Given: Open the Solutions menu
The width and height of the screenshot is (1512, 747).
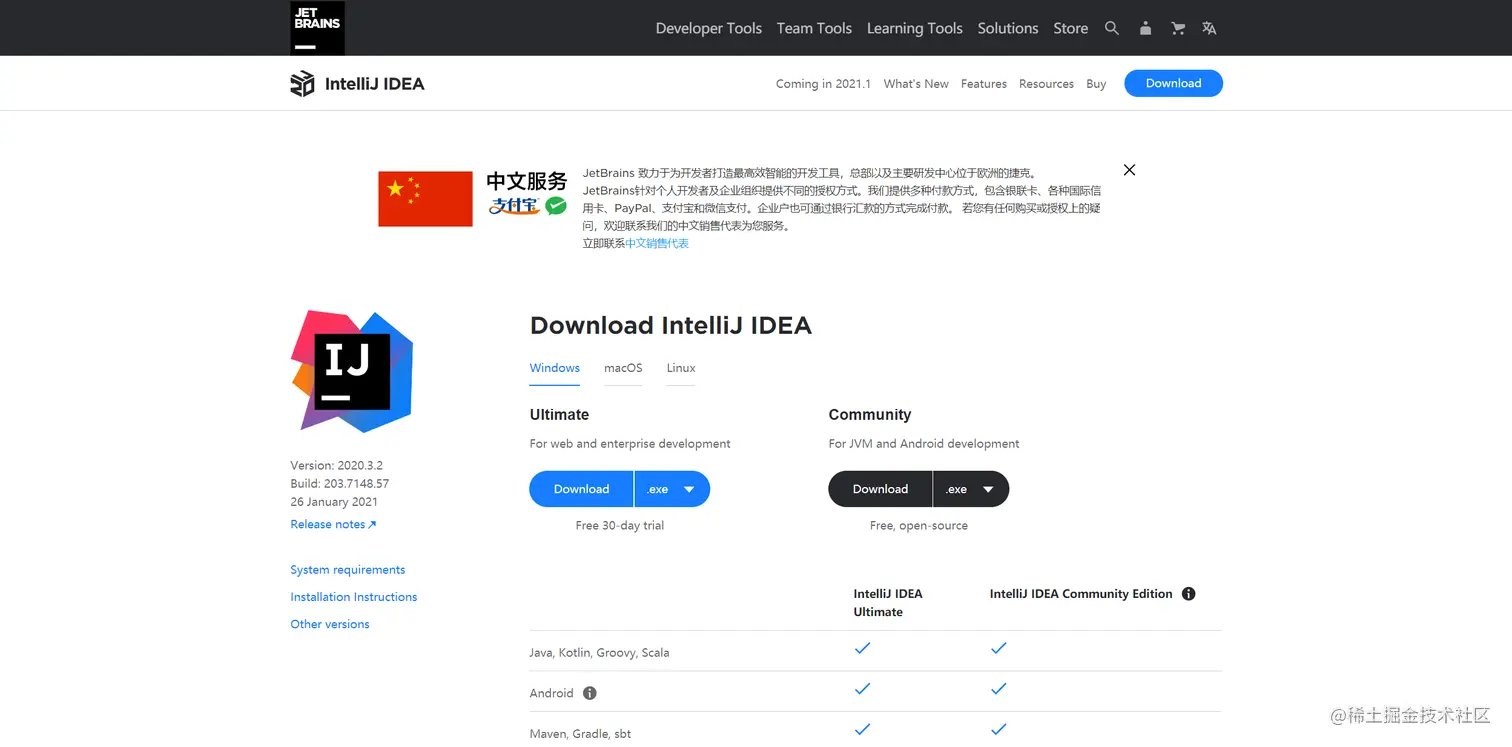Looking at the screenshot, I should click(1008, 28).
